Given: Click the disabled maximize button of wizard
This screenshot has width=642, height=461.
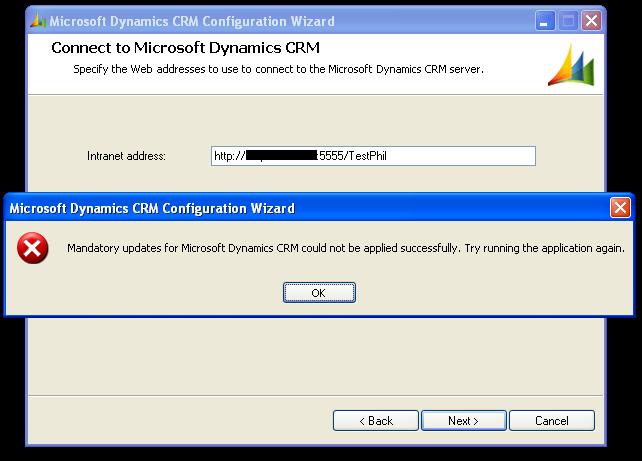Looking at the screenshot, I should point(568,20).
